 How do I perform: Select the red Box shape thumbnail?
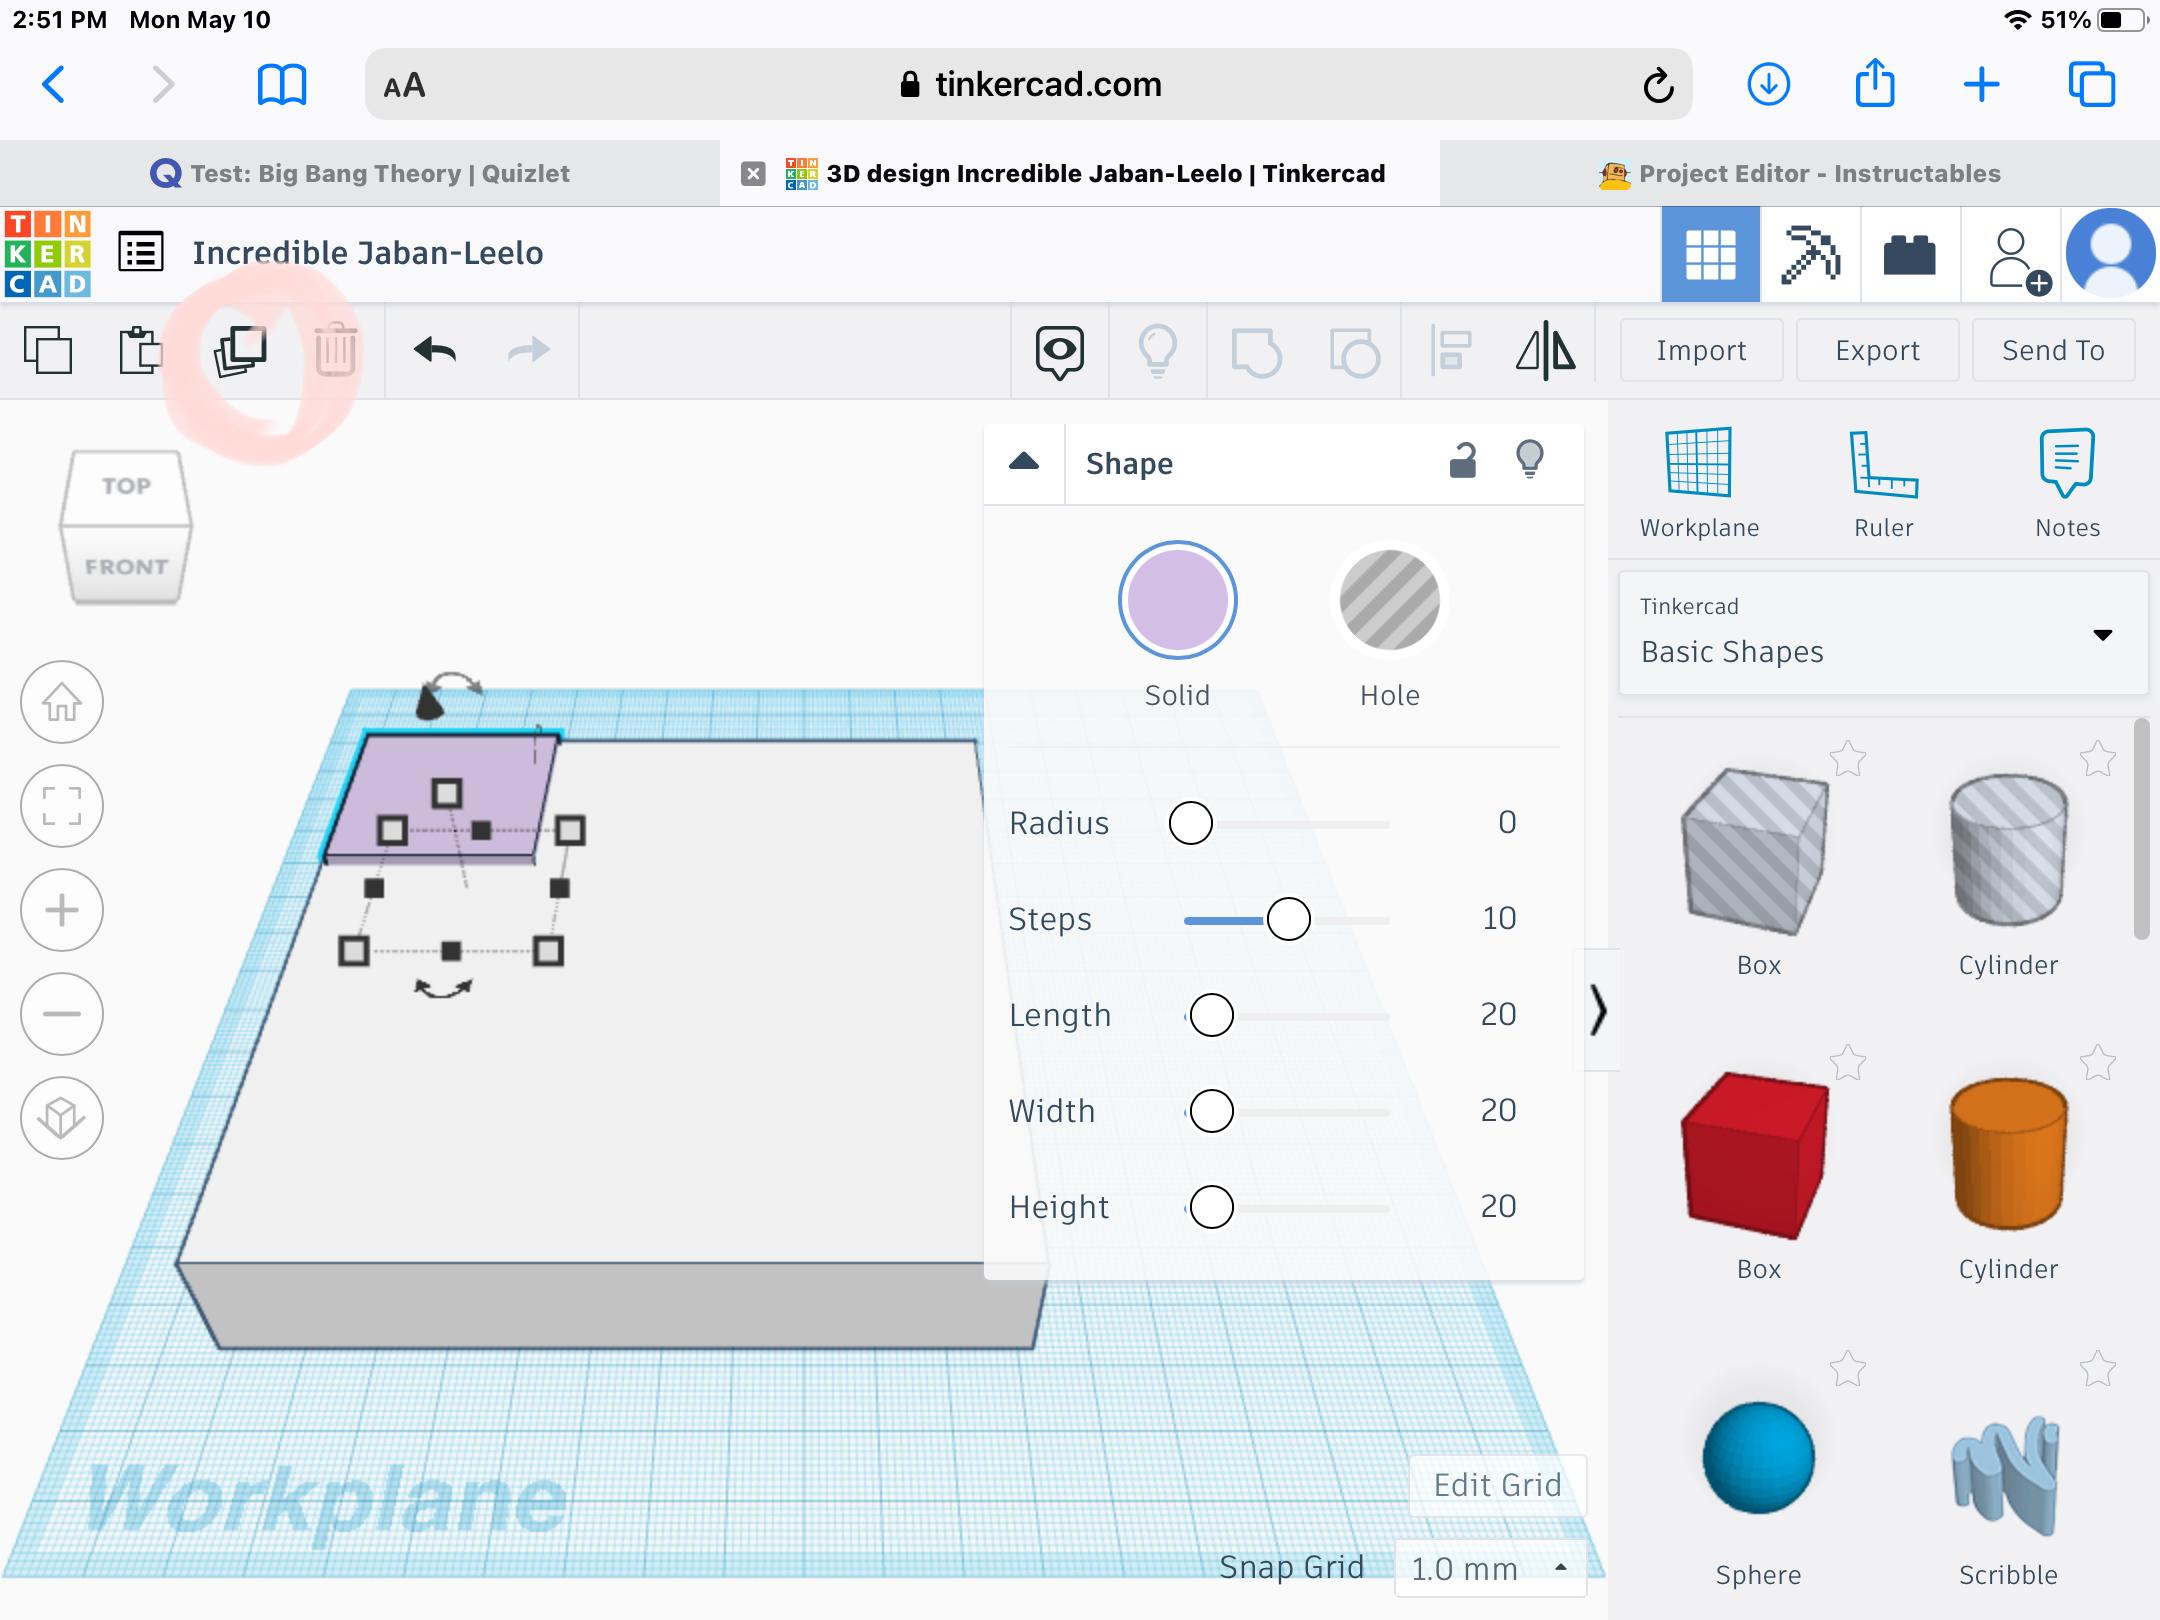[x=1757, y=1155]
